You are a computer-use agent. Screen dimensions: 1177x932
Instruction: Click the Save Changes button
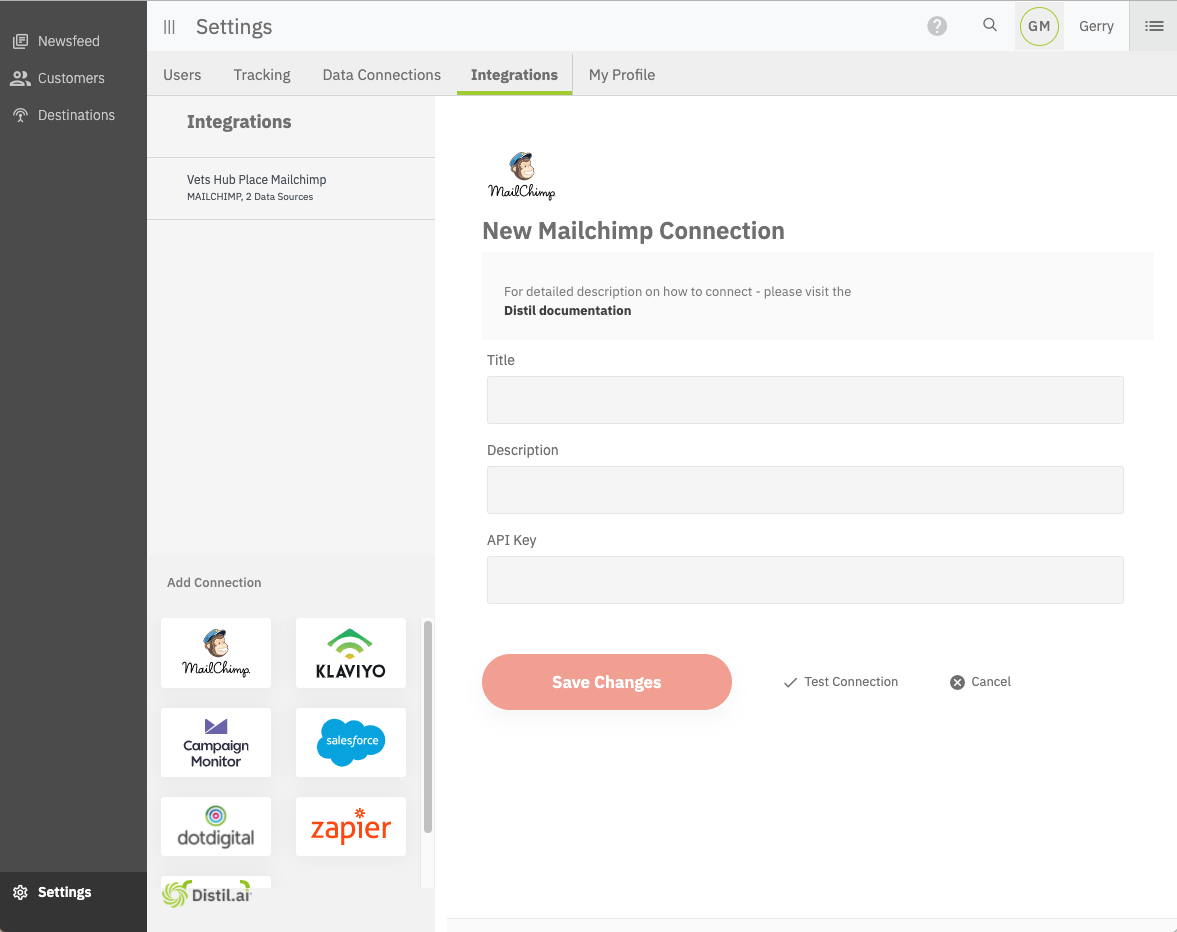pyautogui.click(x=607, y=682)
